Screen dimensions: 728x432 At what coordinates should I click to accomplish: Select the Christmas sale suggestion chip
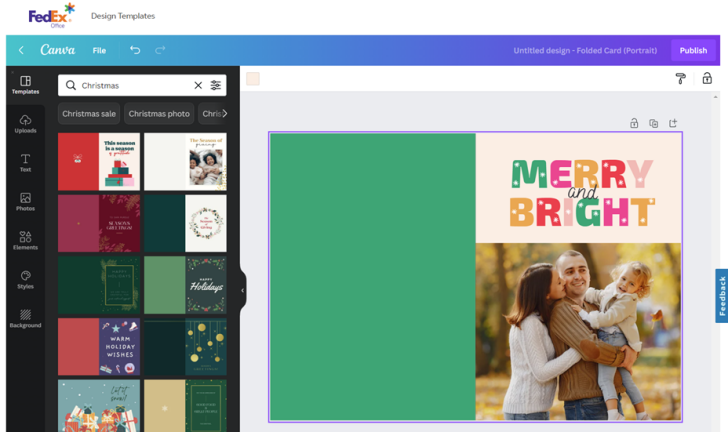coord(89,114)
